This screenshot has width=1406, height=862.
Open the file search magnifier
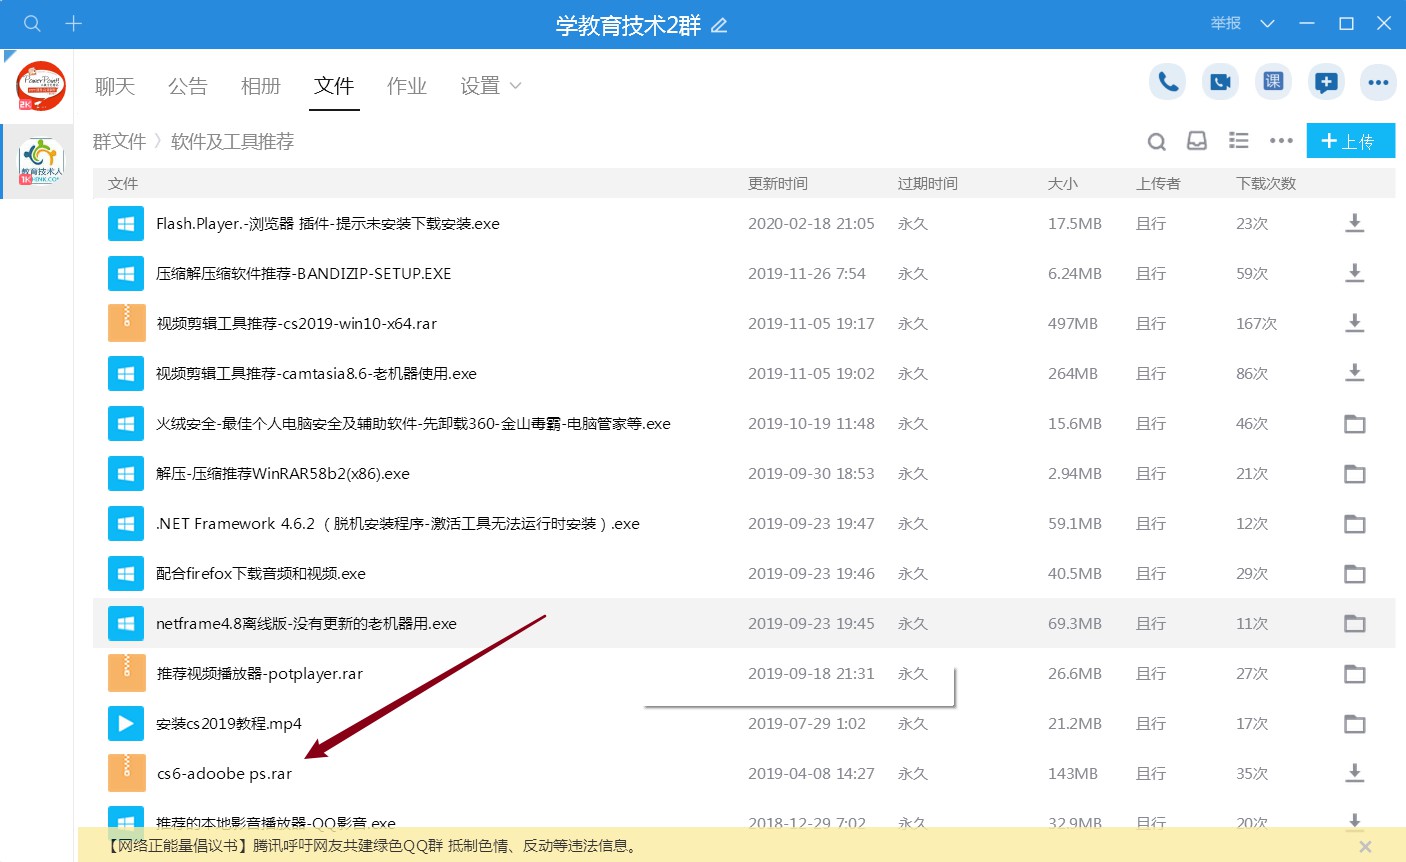coord(1156,141)
